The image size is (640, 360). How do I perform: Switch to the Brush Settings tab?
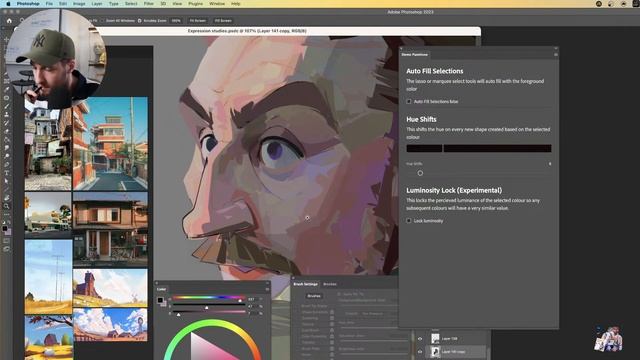tap(305, 284)
